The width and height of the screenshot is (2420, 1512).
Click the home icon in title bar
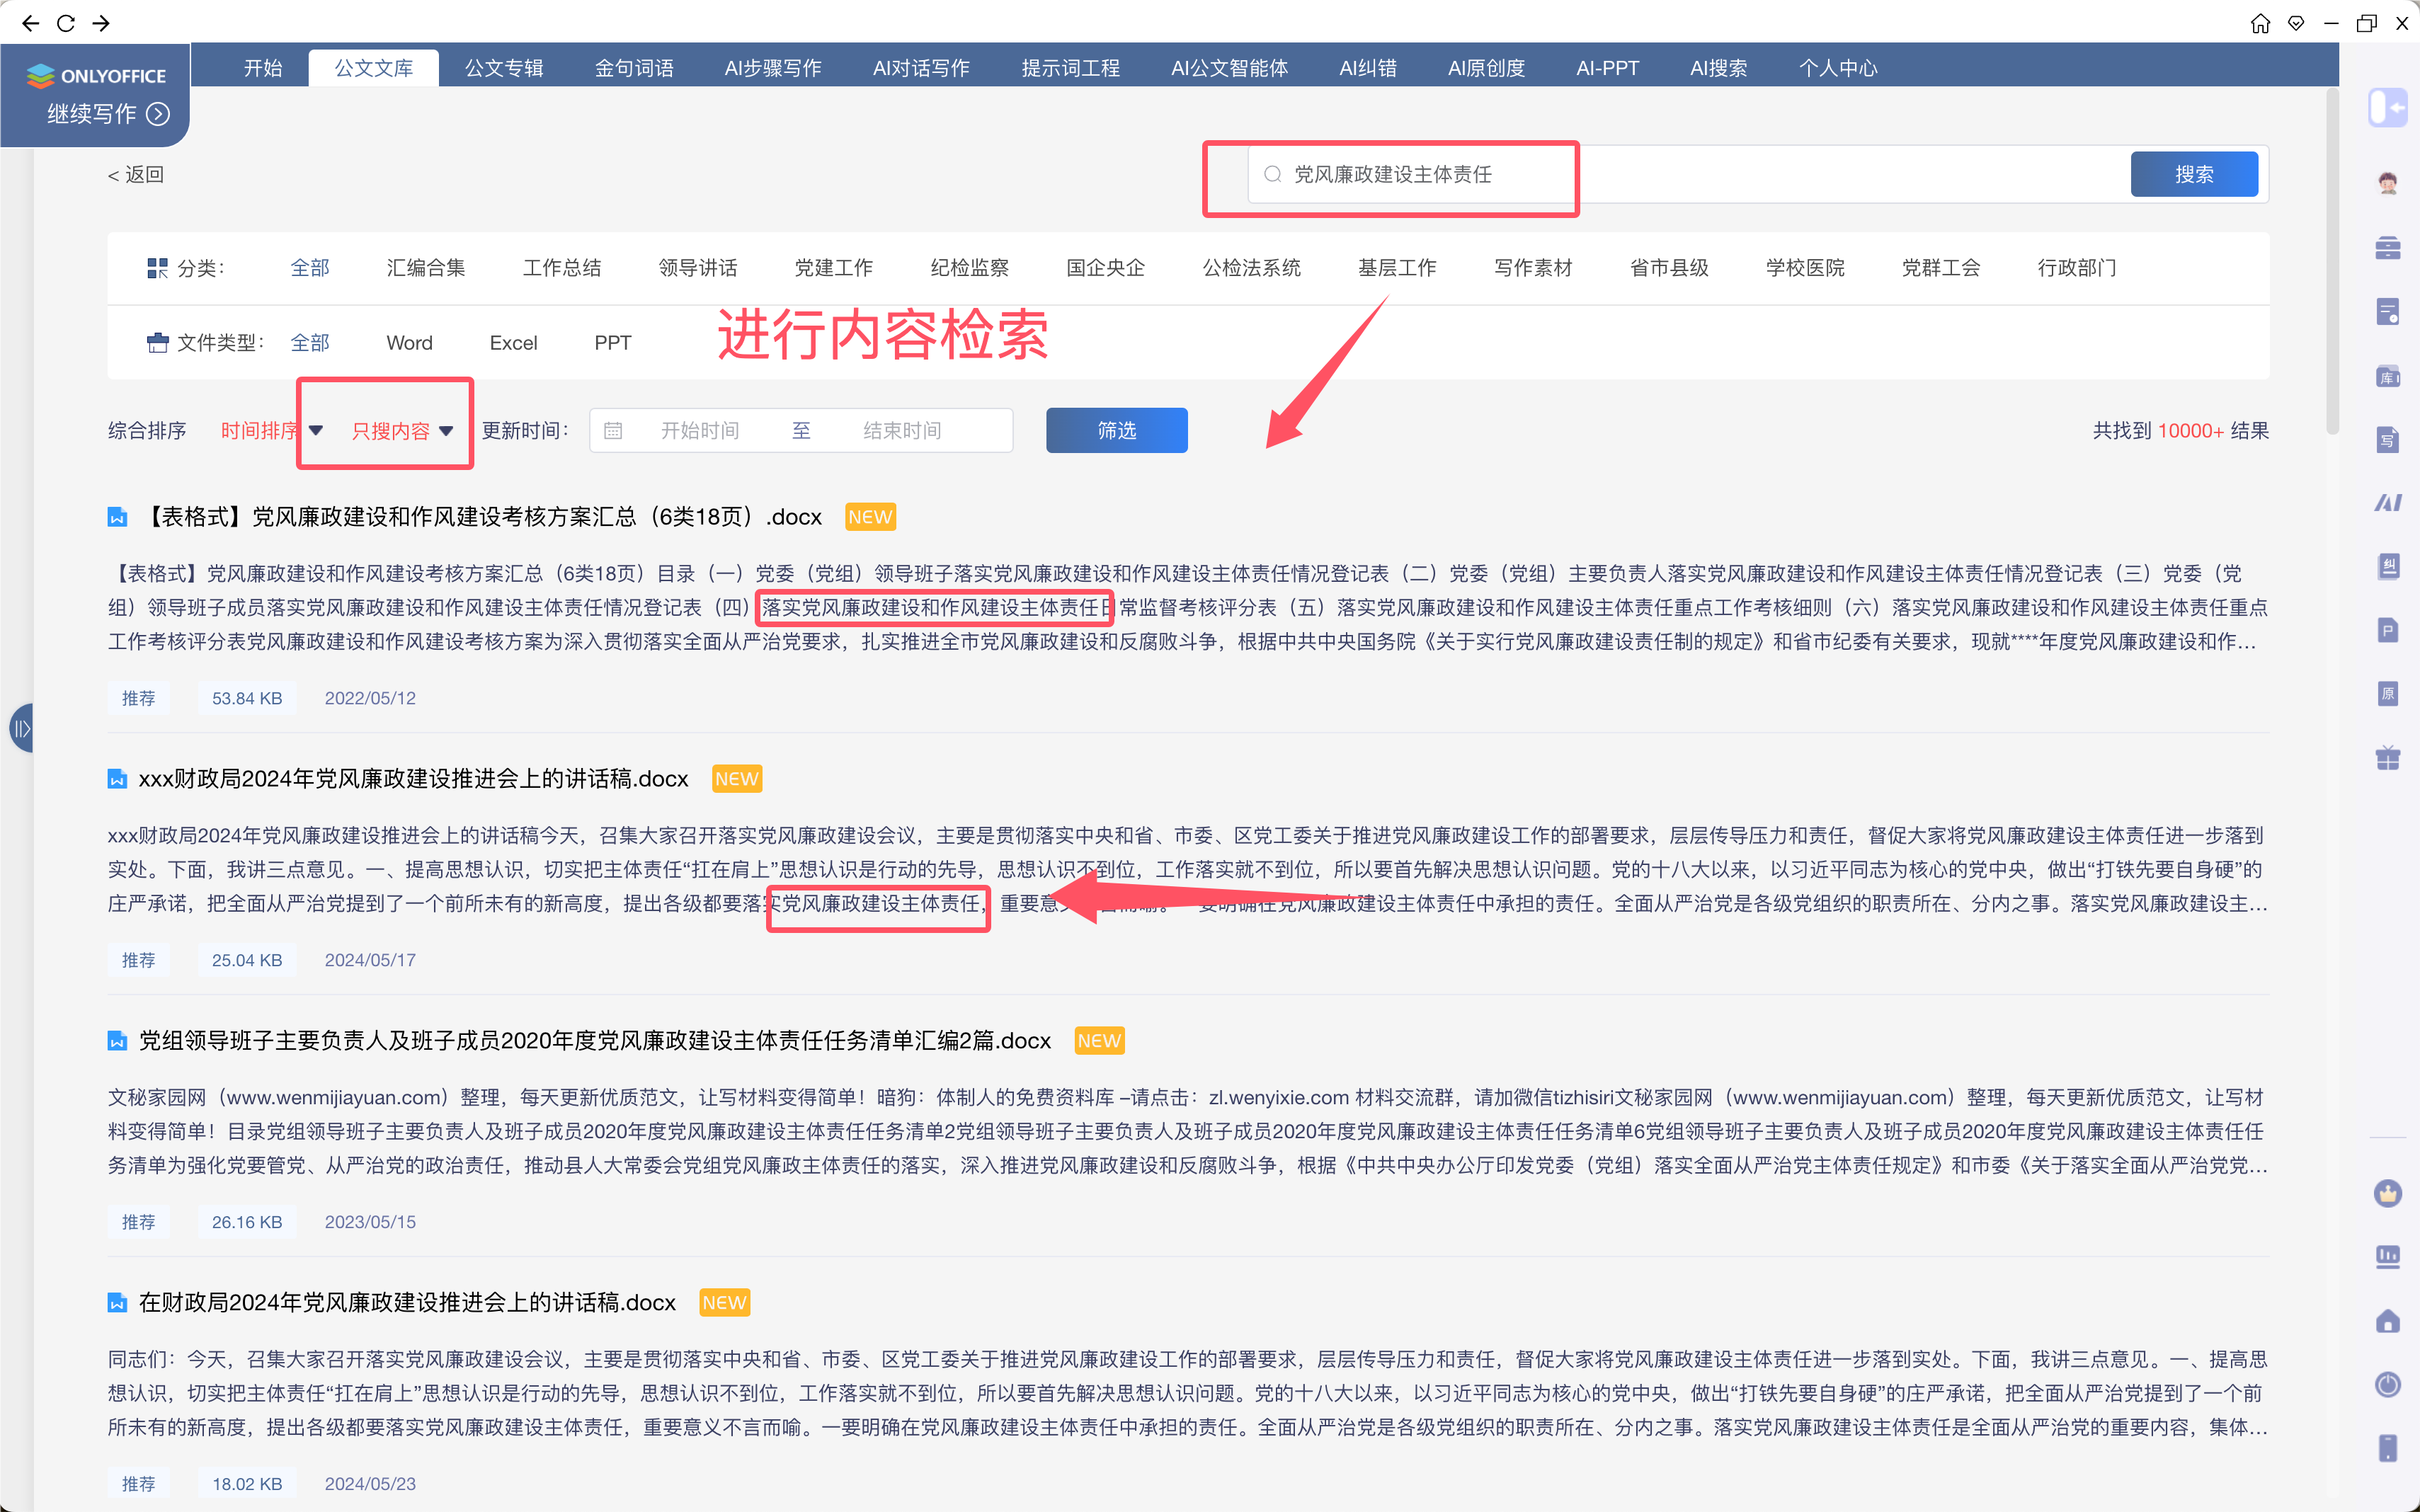(2260, 23)
